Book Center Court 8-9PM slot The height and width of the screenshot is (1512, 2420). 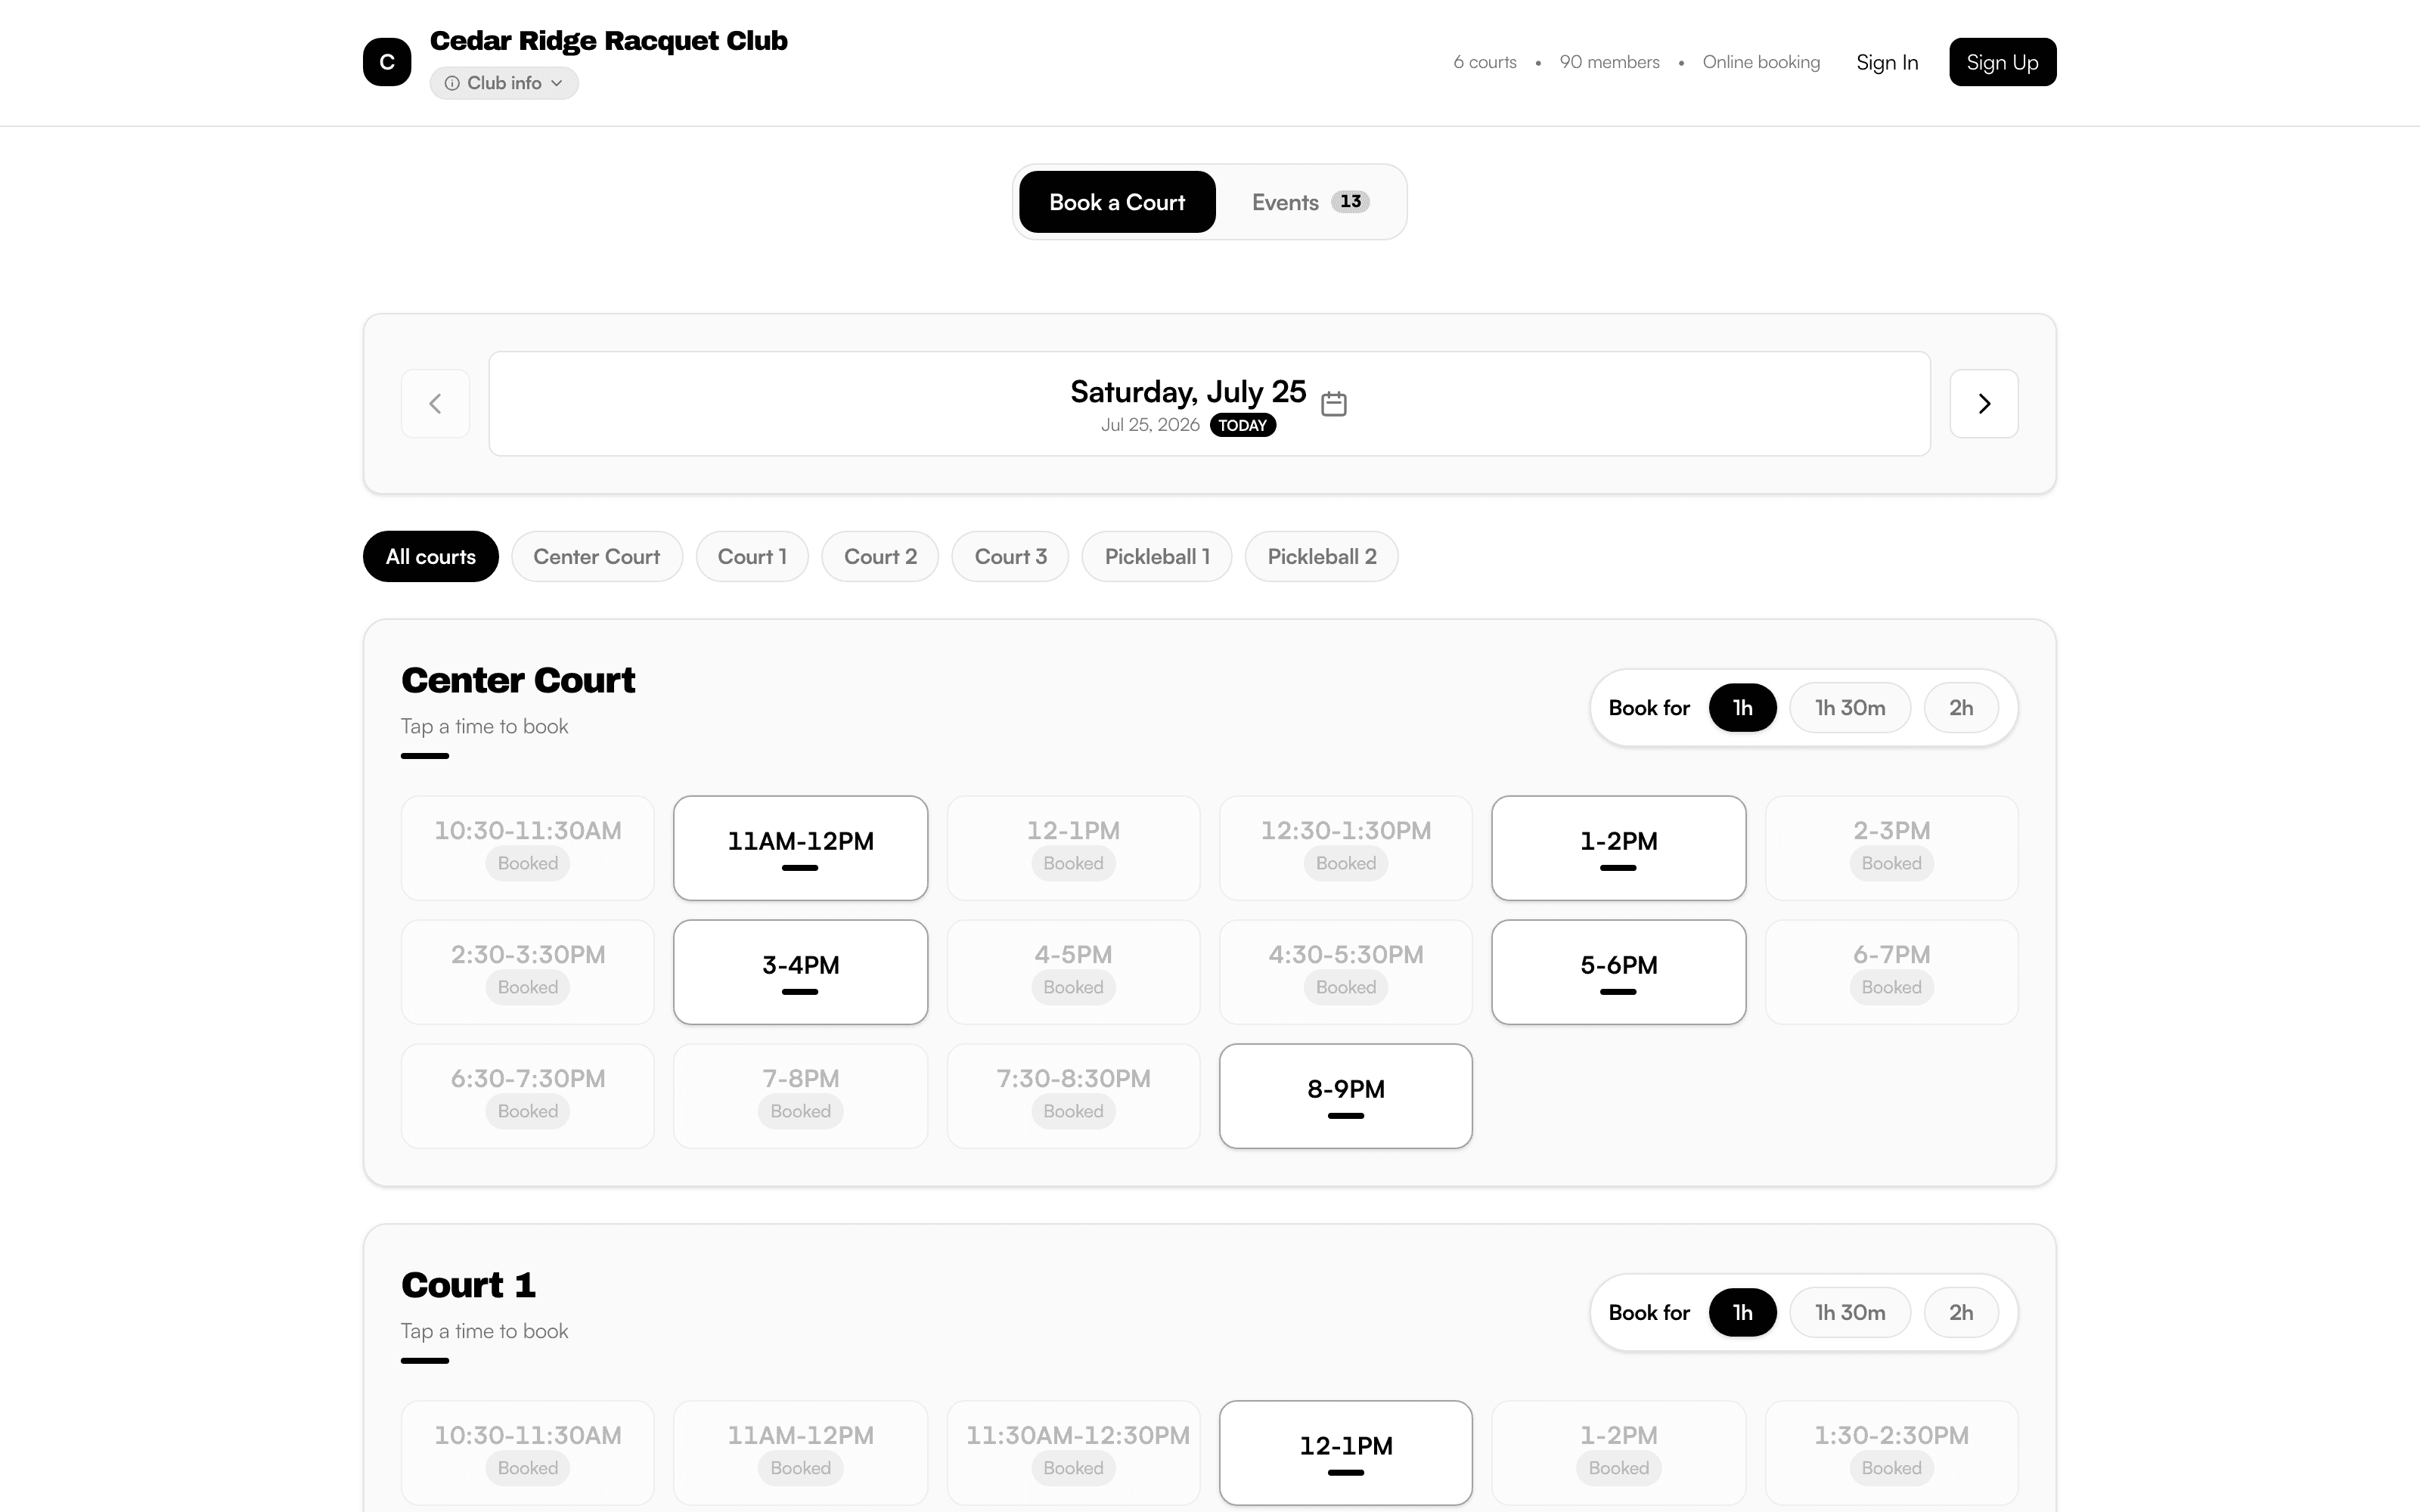tap(1346, 1096)
